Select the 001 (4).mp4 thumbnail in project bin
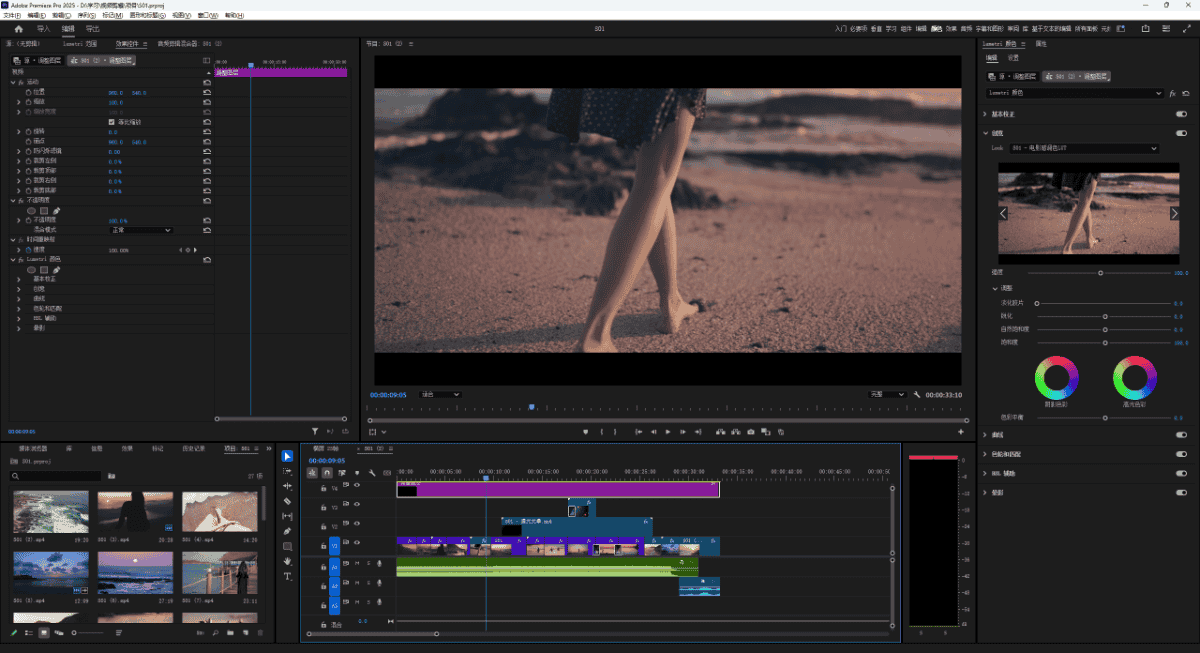The width and height of the screenshot is (1200, 653). 220,512
